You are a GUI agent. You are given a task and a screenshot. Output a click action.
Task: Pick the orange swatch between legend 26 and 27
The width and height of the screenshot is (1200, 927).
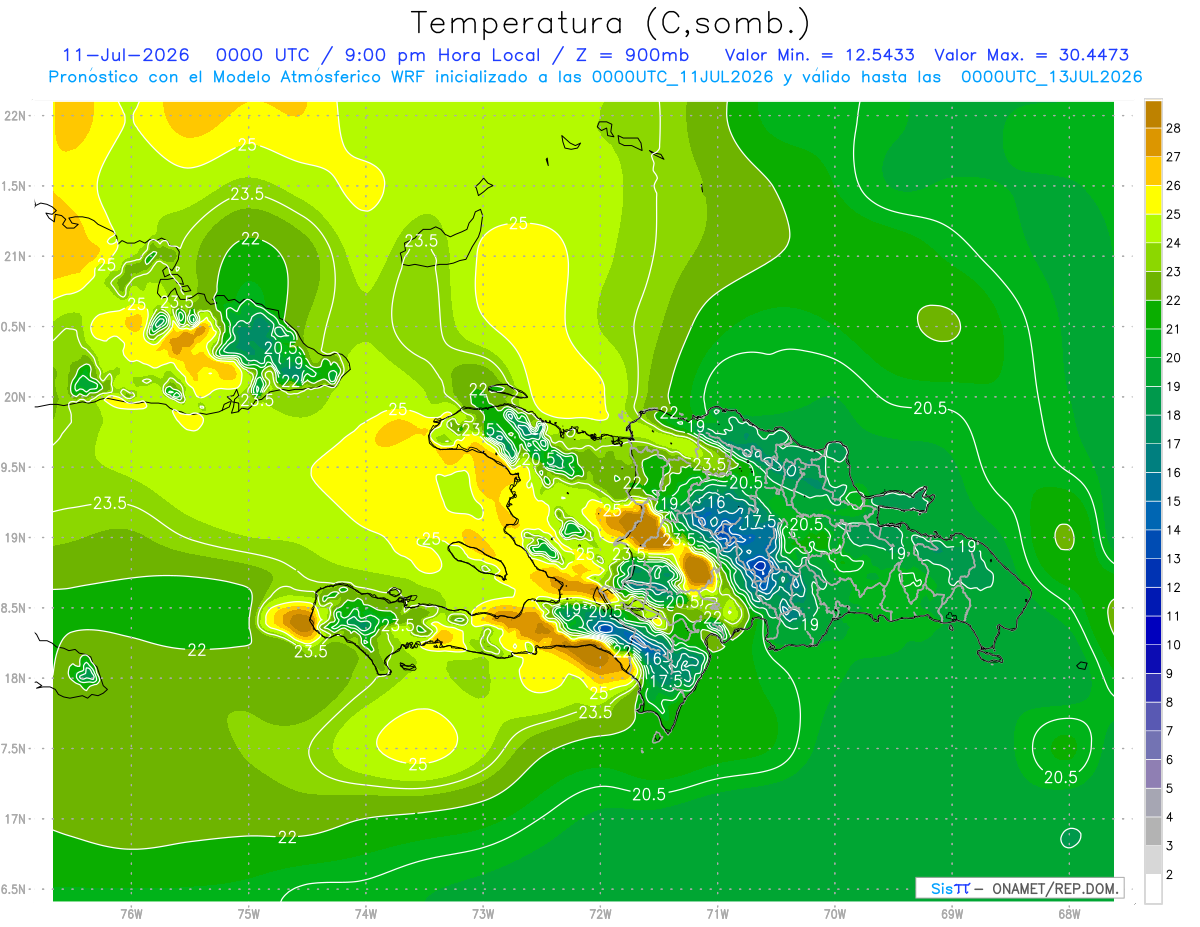tap(1153, 170)
